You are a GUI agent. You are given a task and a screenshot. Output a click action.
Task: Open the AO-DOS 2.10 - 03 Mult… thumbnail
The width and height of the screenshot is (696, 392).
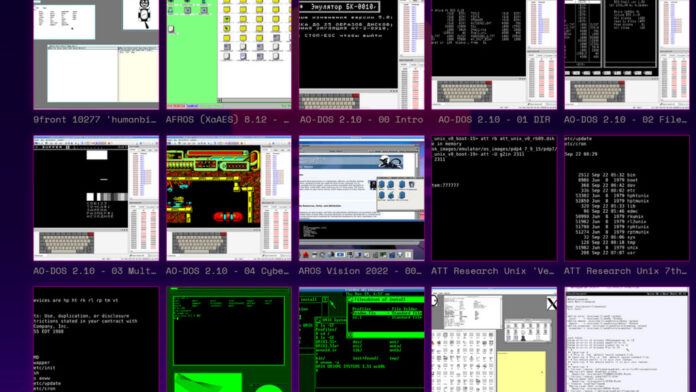pyautogui.click(x=96, y=198)
